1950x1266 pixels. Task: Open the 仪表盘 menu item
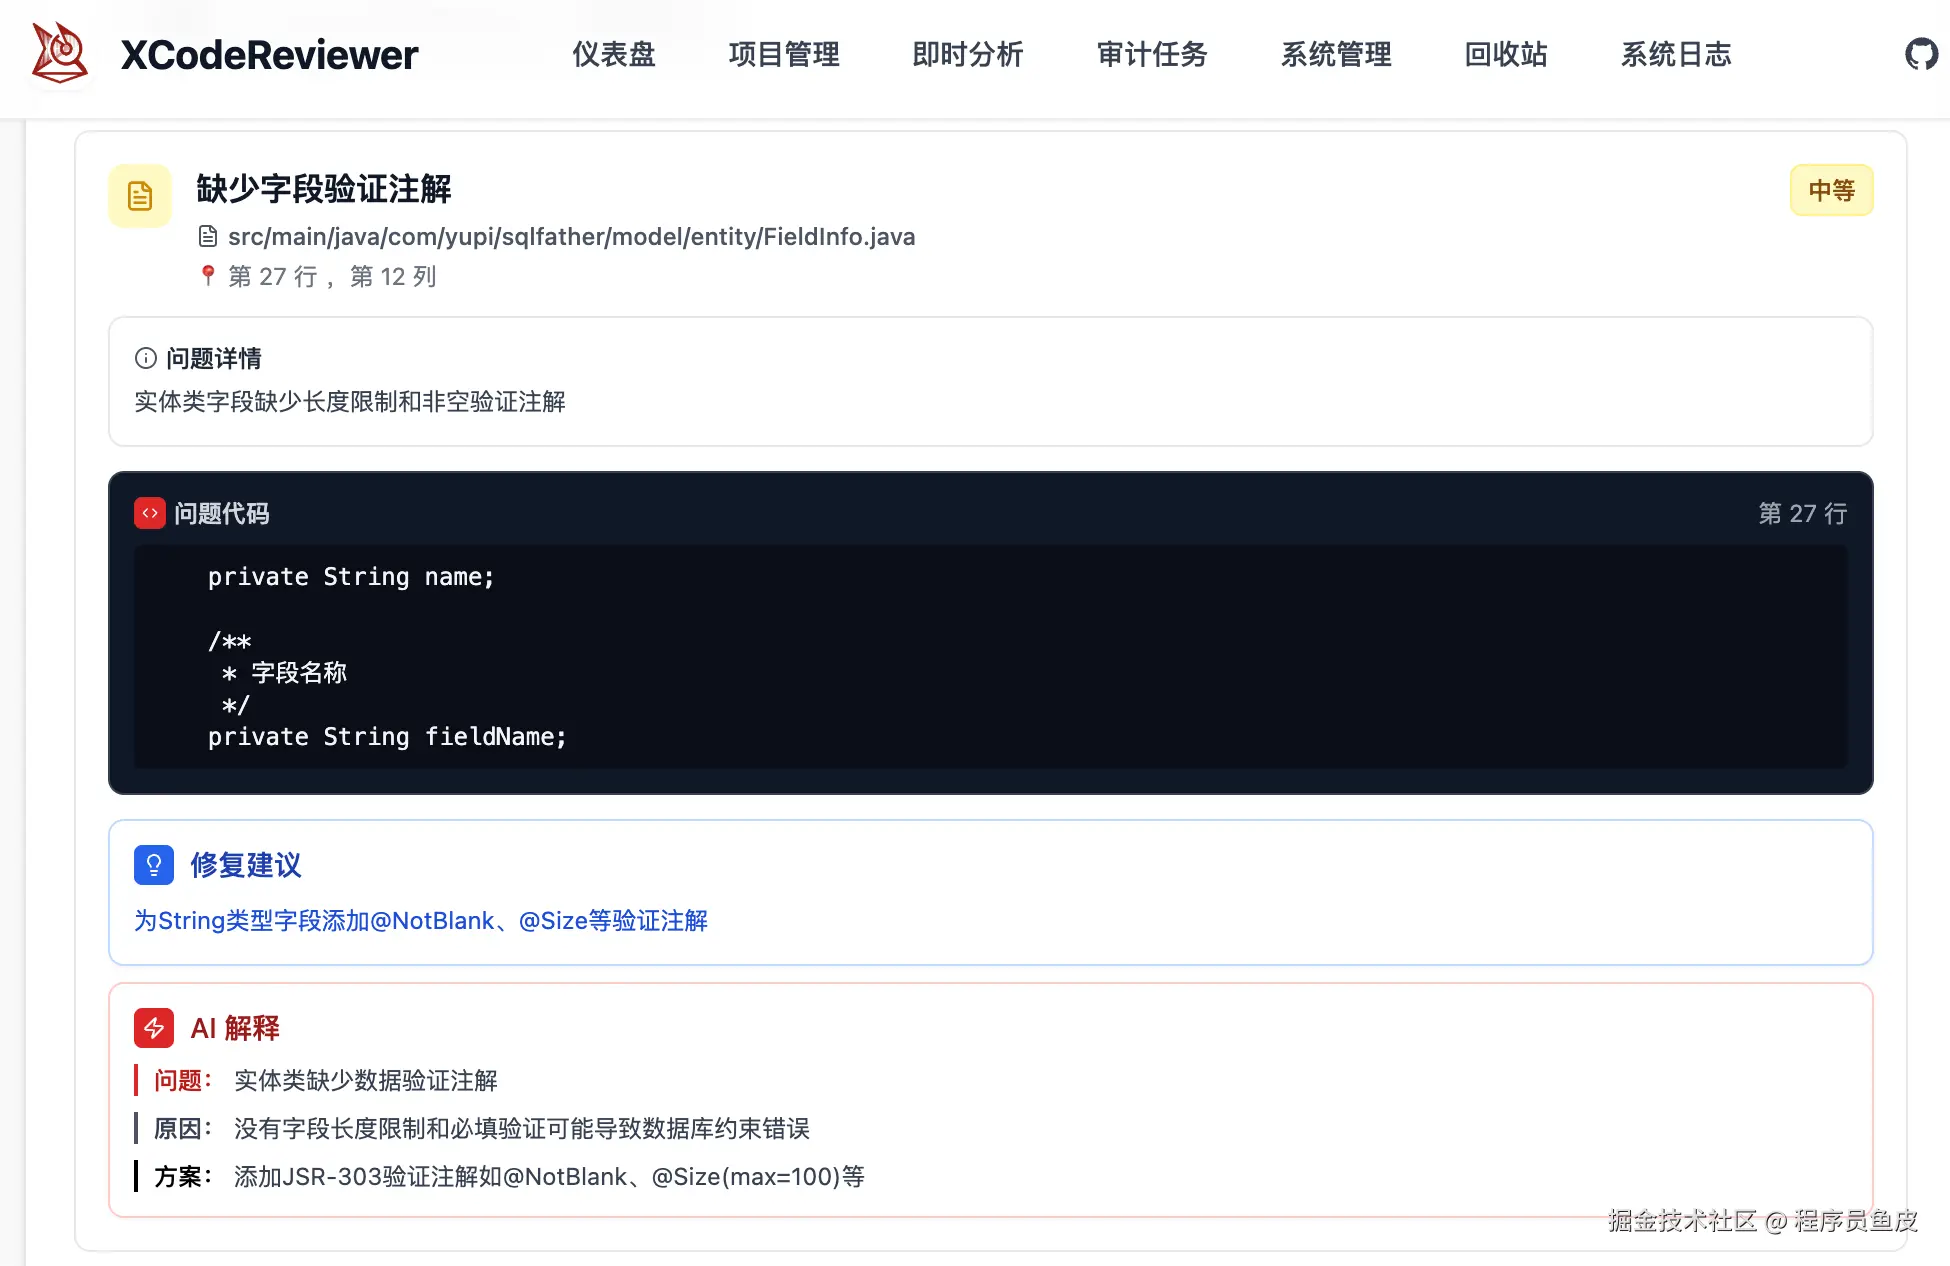pos(613,54)
